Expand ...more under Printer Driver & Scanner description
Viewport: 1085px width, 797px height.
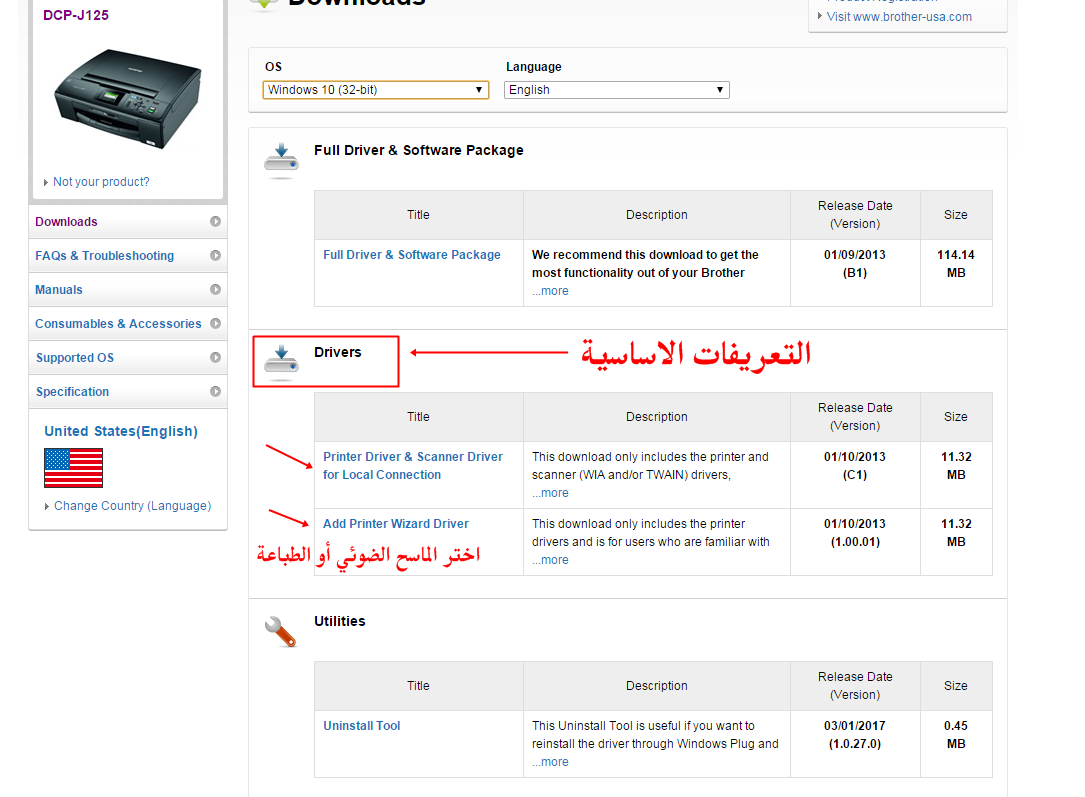550,493
